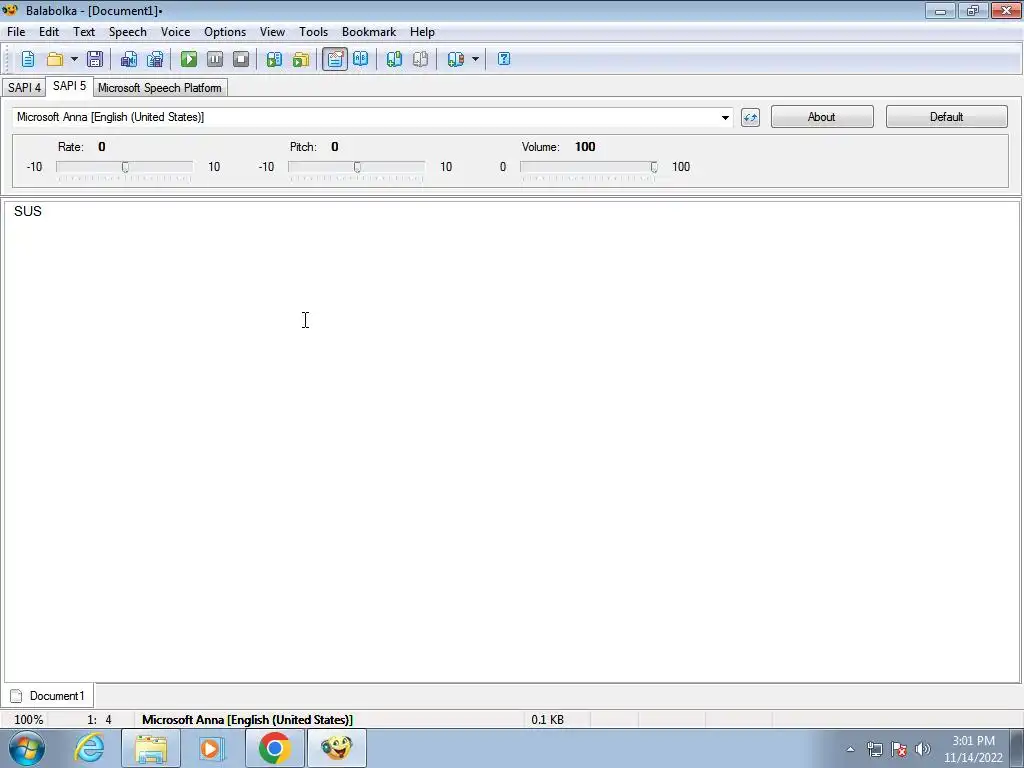Open Windows Explorer from taskbar
The image size is (1024, 768).
click(151, 748)
